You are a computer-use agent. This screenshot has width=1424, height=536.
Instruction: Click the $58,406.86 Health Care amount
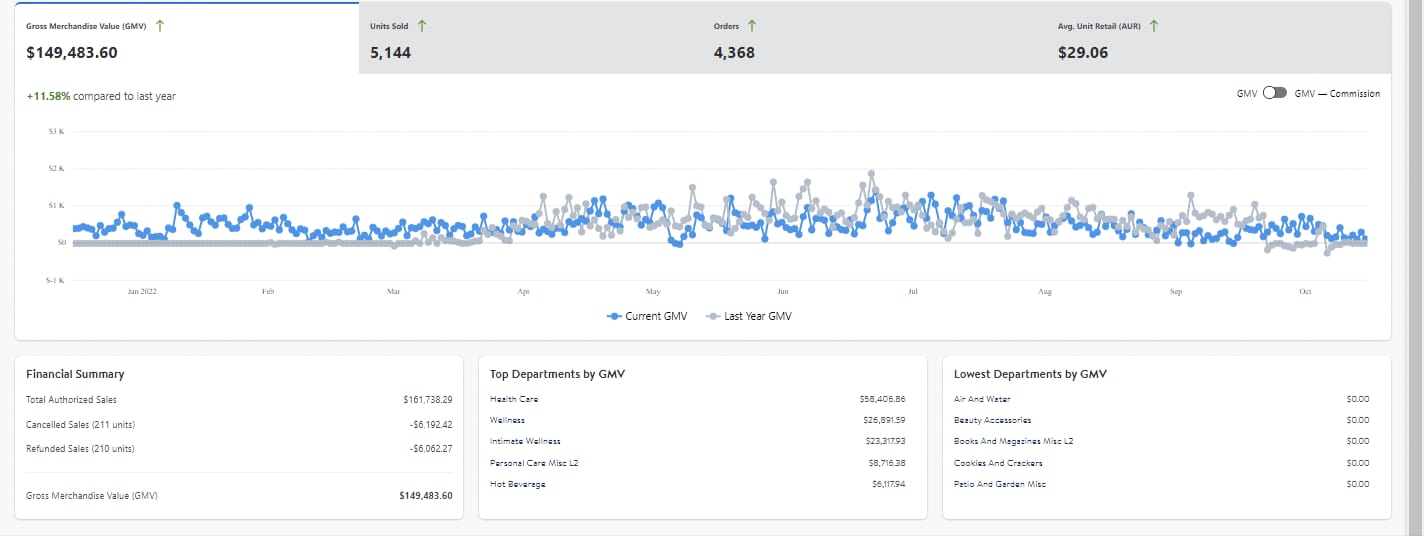(x=882, y=399)
